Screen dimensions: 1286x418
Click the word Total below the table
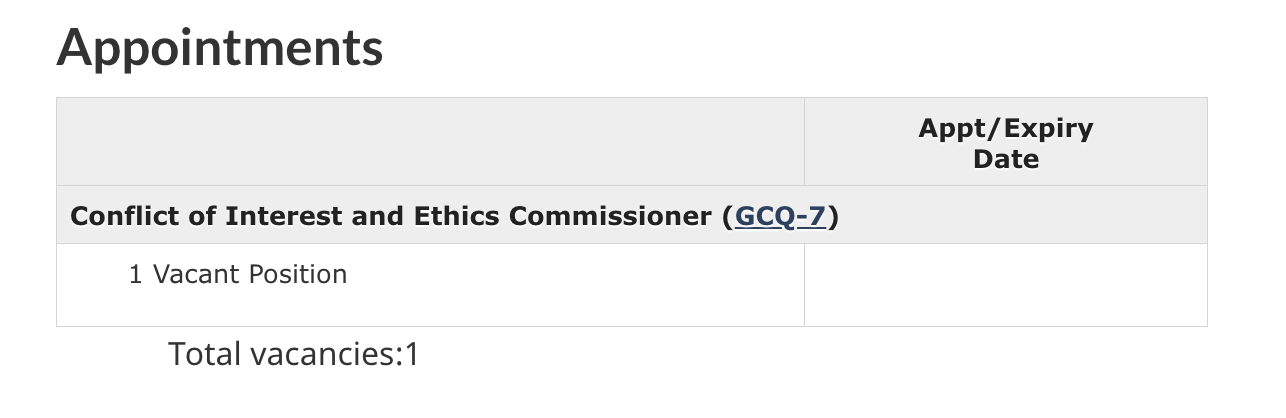tap(205, 354)
